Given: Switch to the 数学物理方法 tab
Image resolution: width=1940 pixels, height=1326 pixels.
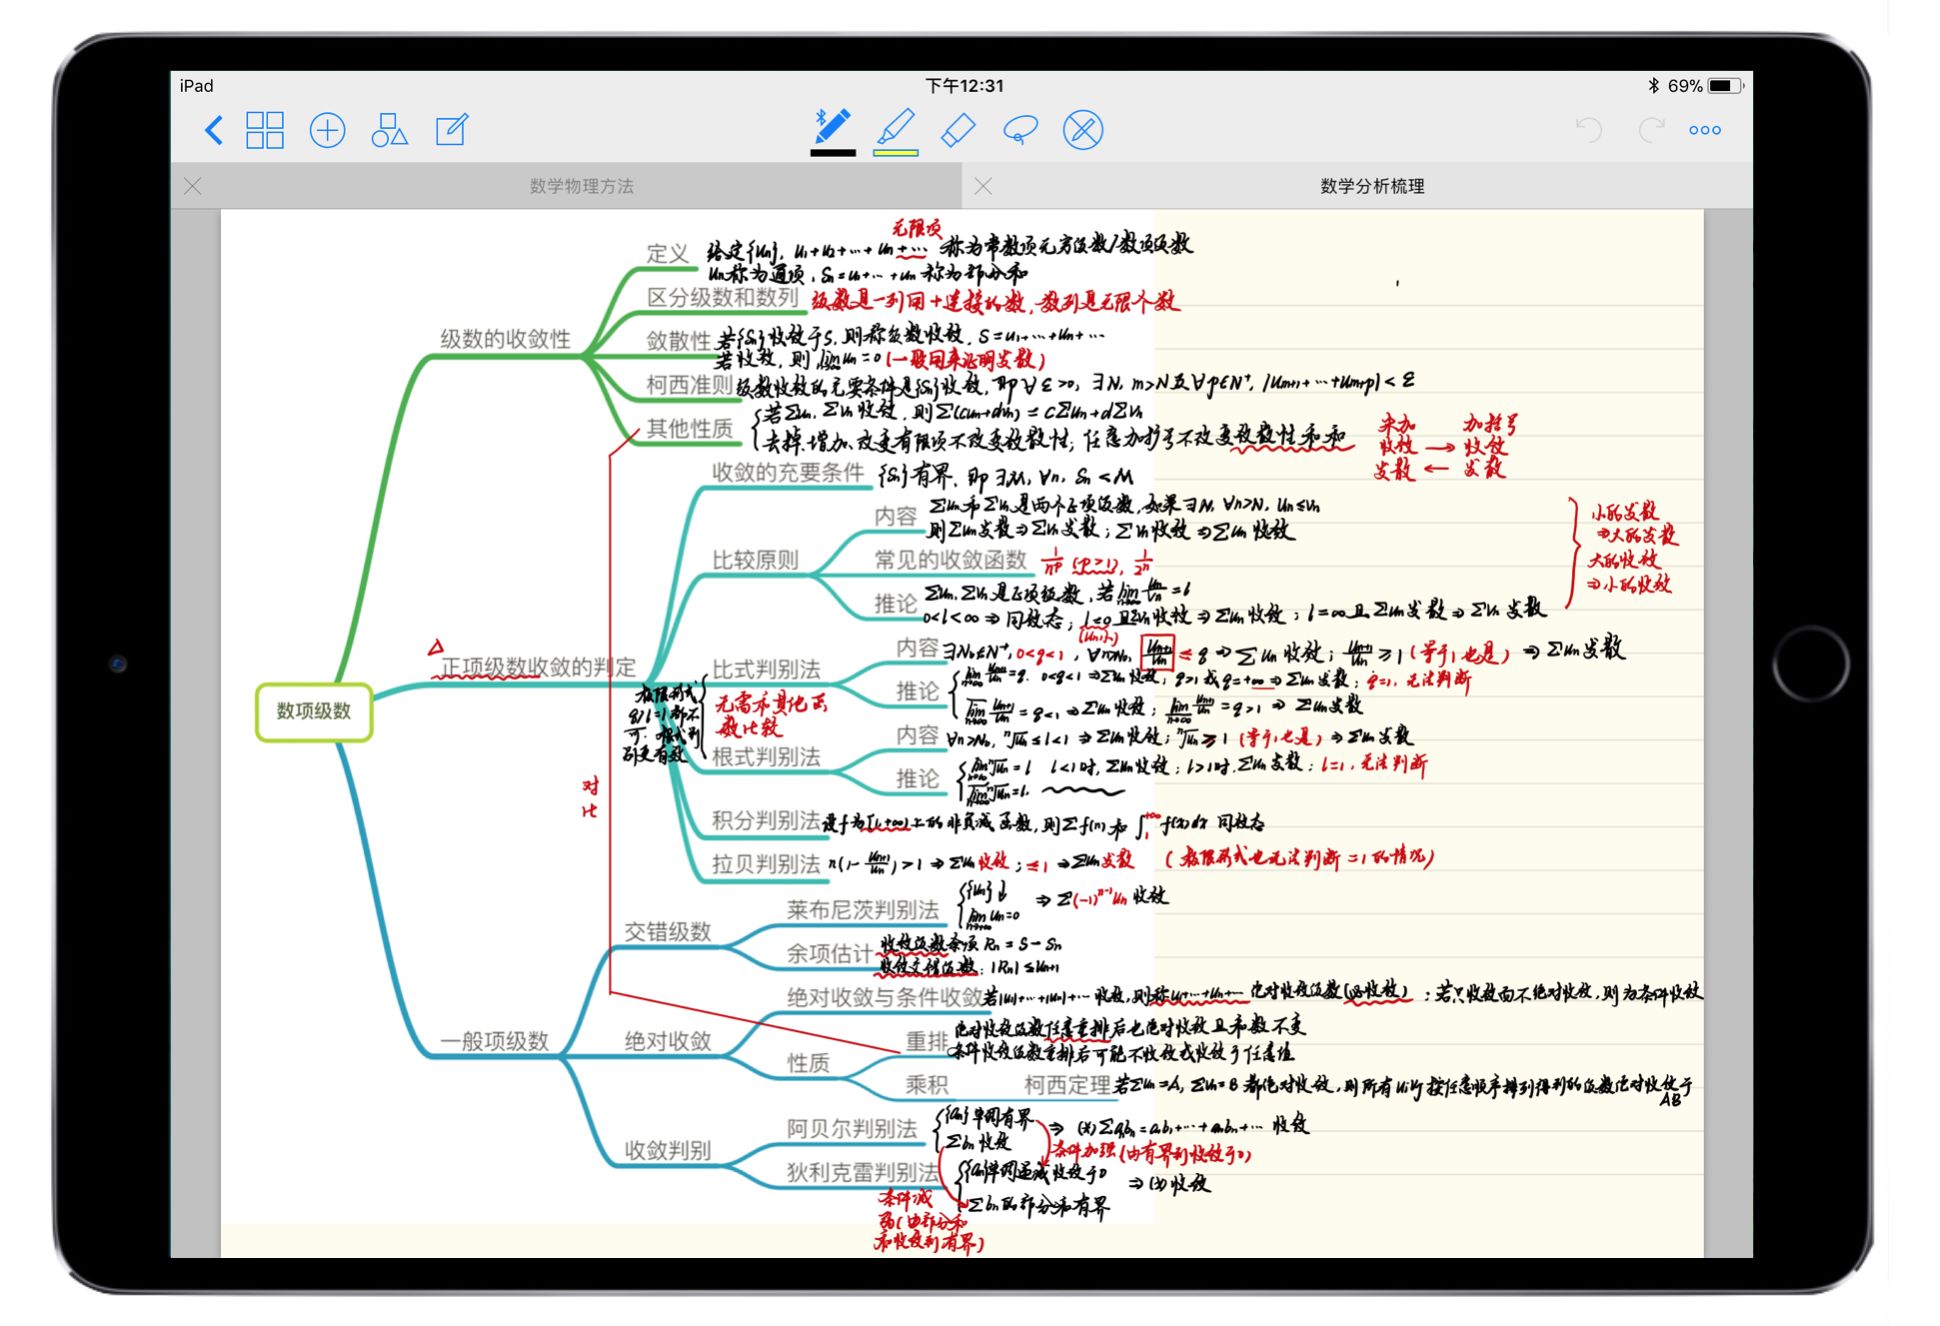Looking at the screenshot, I should coord(581,186).
